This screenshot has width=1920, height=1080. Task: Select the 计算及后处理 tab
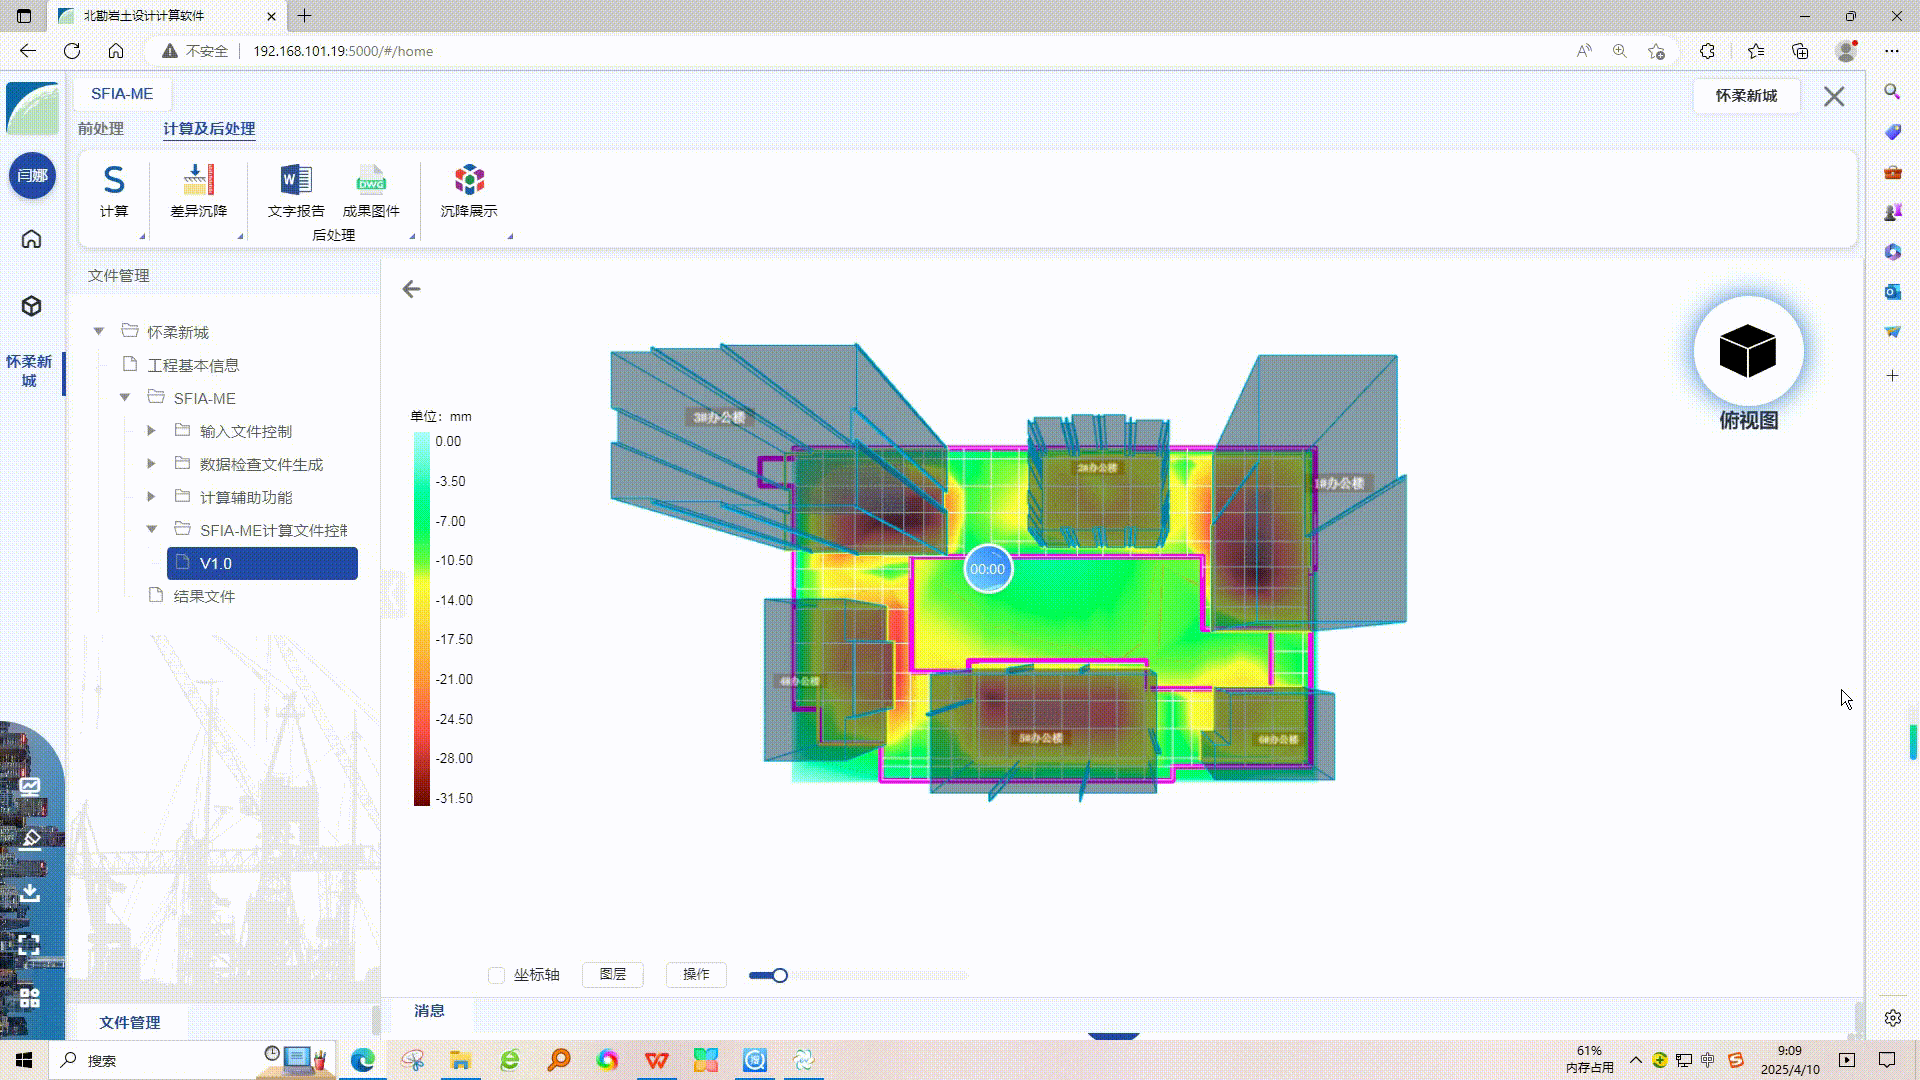pos(209,129)
